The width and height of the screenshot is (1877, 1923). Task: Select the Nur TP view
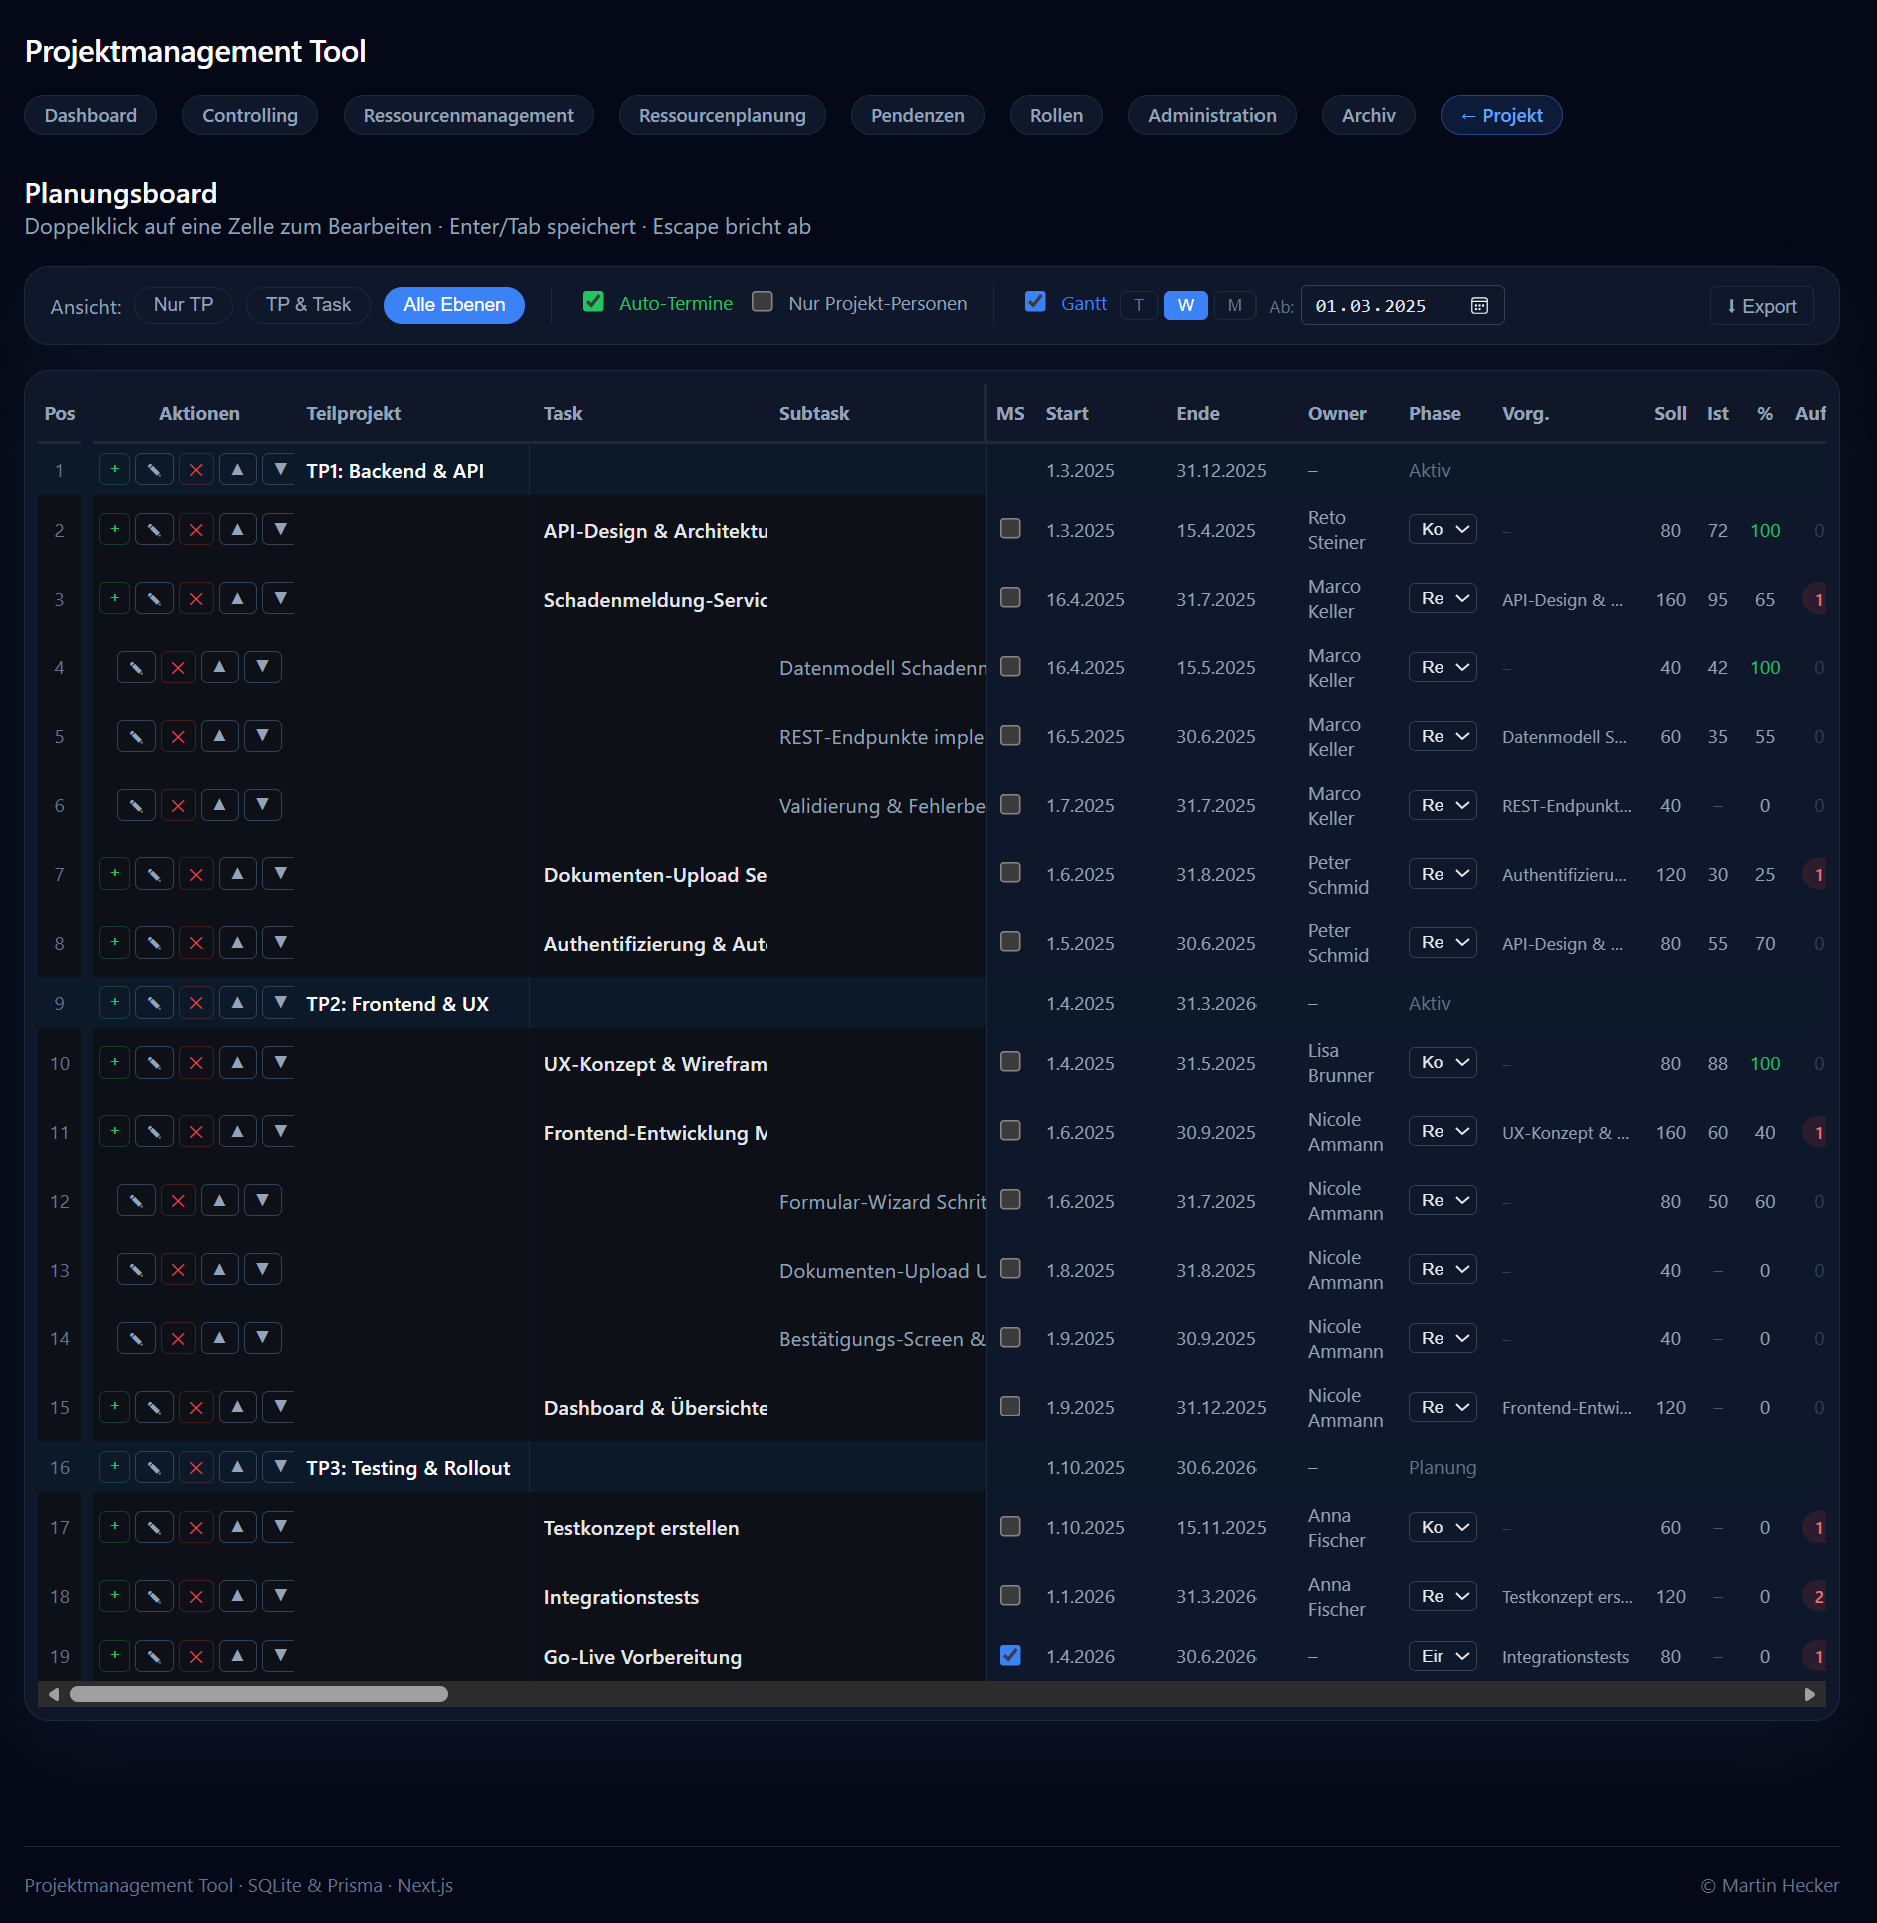pyautogui.click(x=183, y=305)
